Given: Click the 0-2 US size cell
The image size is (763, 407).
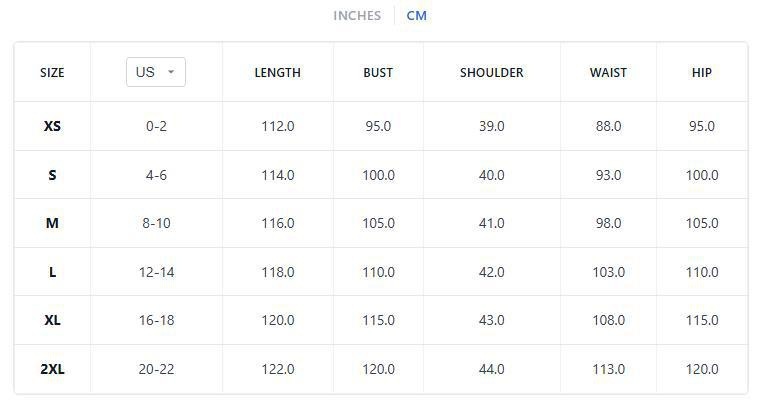Looking at the screenshot, I should point(156,127).
